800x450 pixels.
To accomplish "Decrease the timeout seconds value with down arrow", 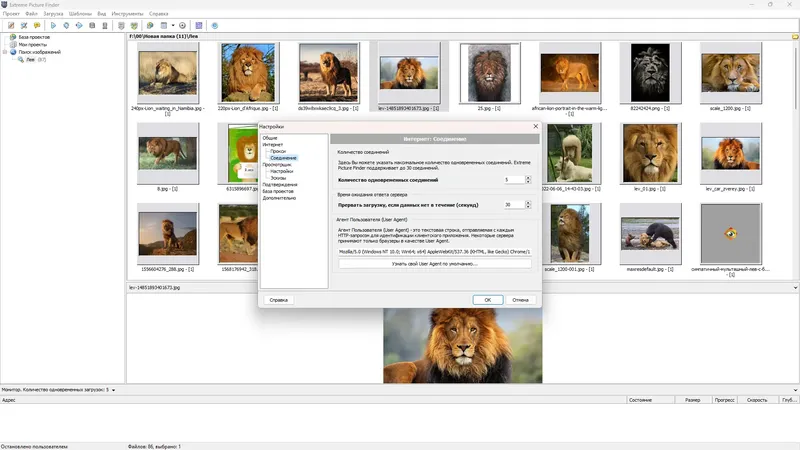I will tap(528, 207).
